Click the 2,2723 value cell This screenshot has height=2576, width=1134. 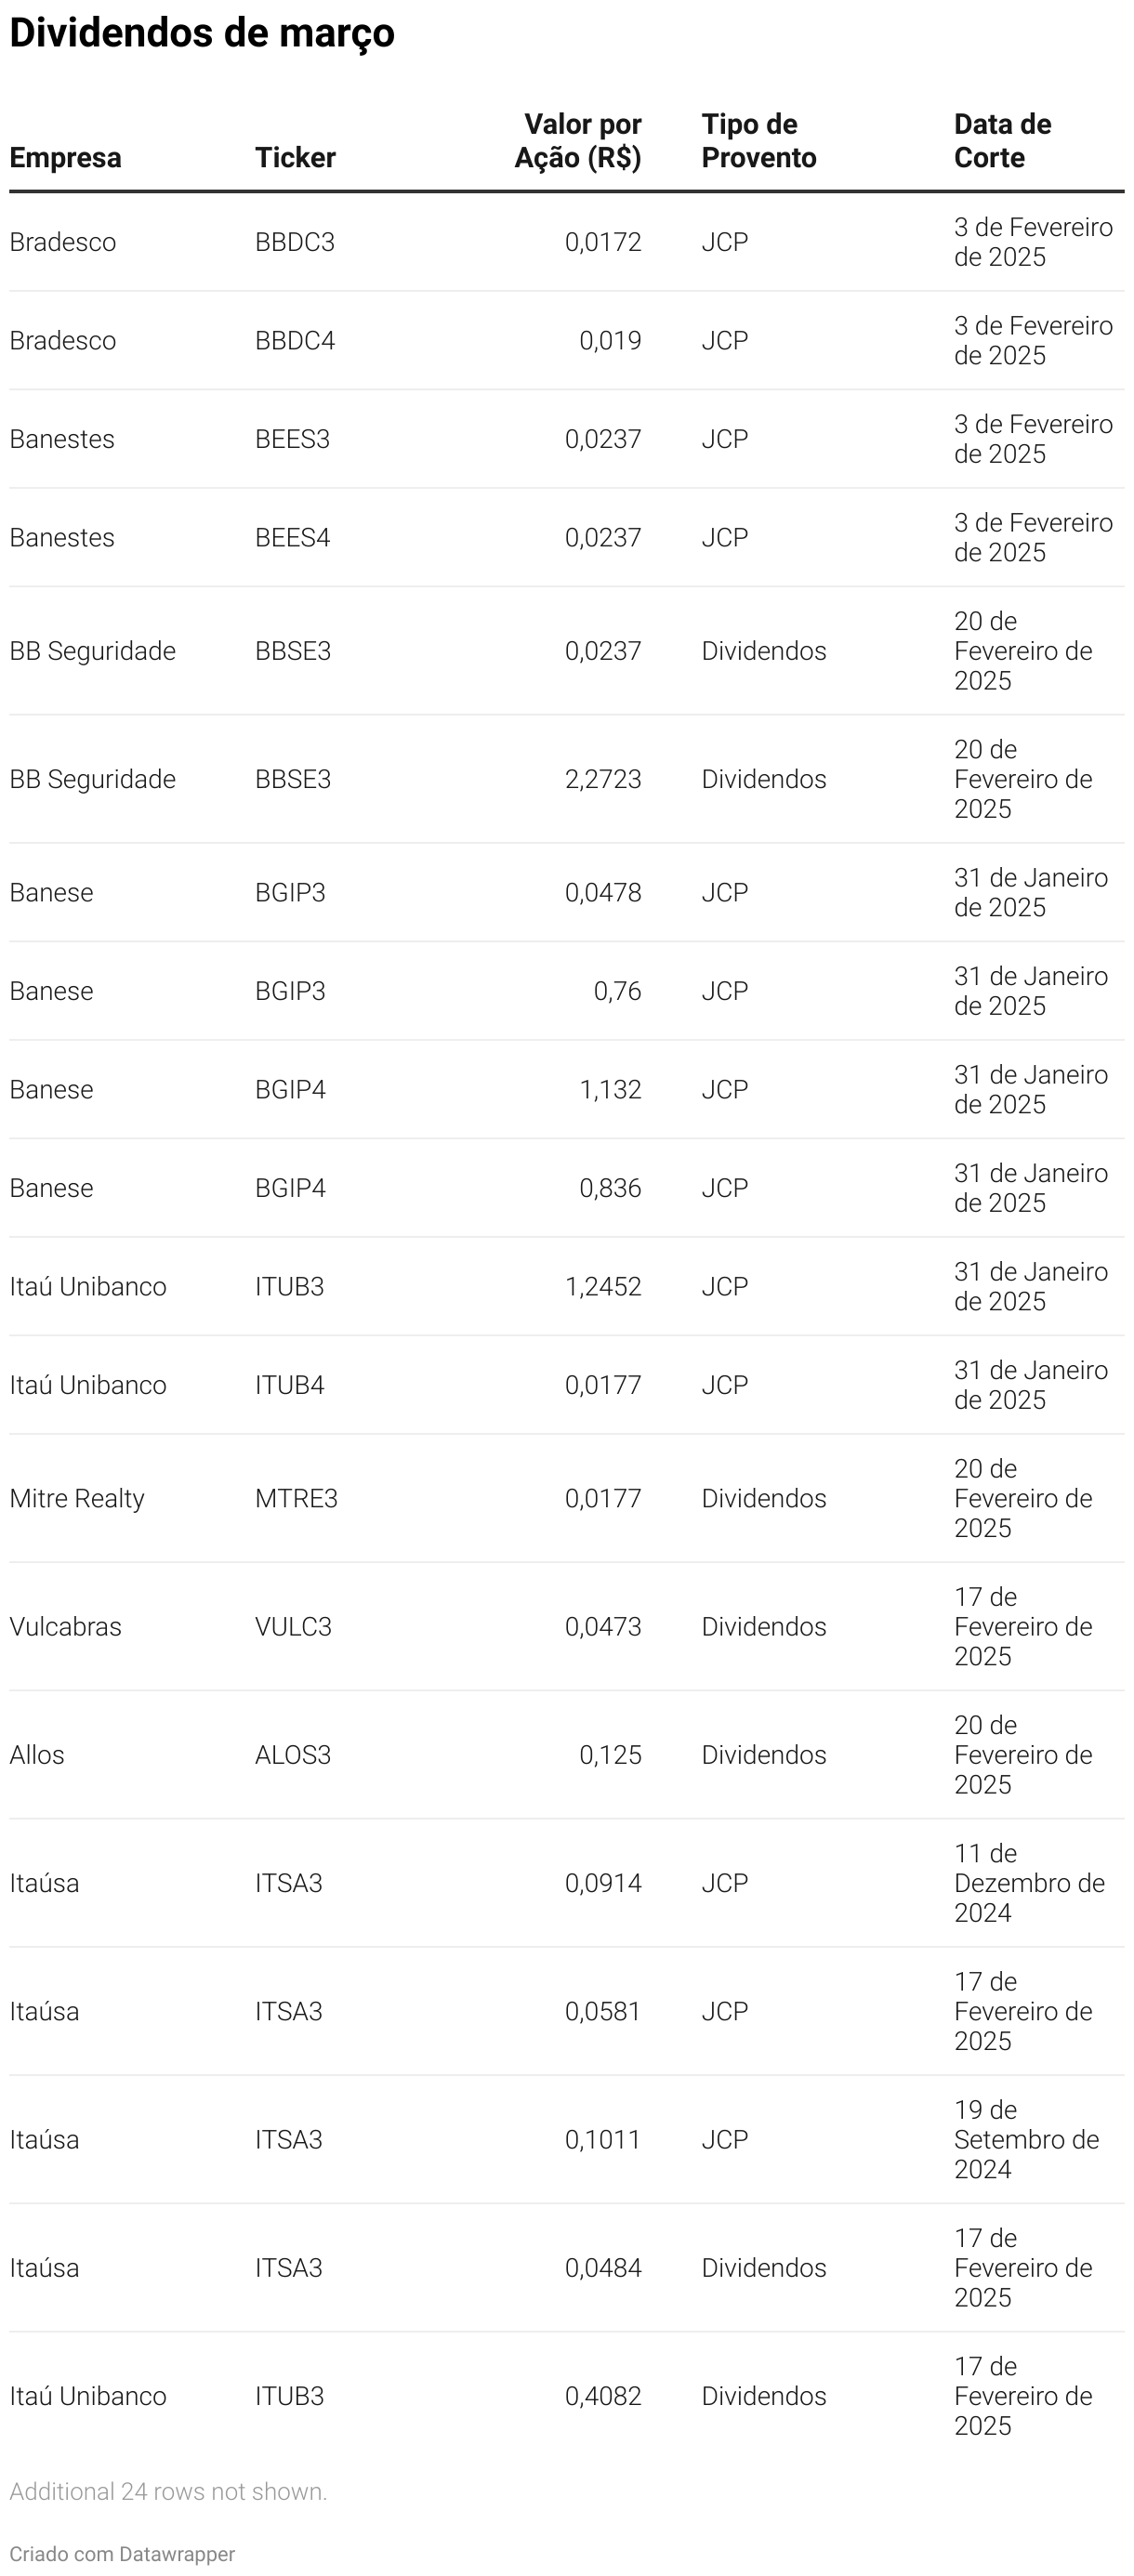click(x=603, y=779)
